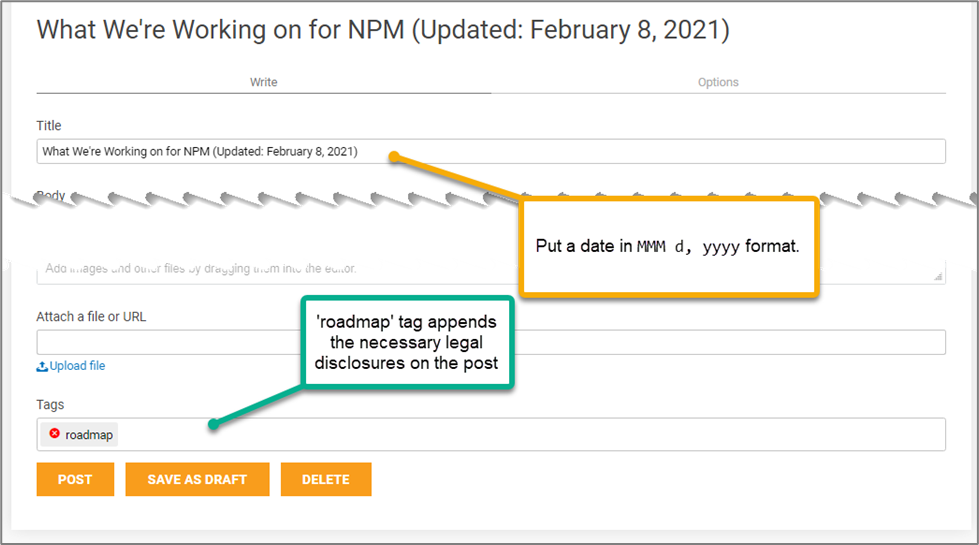Open the Options tab

pyautogui.click(x=718, y=82)
